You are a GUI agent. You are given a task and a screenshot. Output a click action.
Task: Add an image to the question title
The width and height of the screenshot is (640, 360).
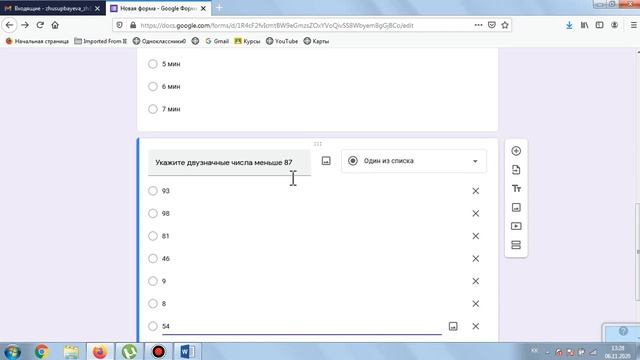[326, 161]
